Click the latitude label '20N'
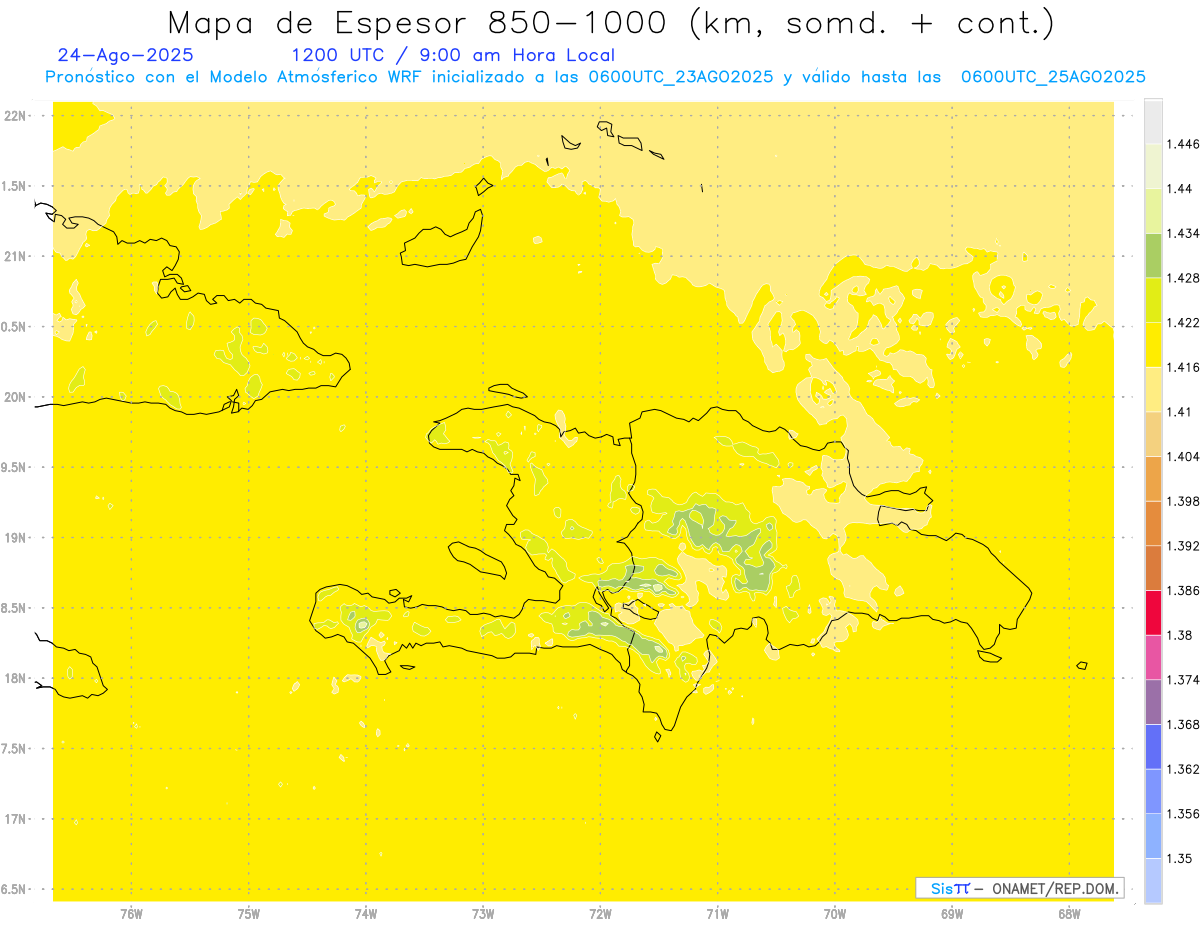Screen dimensions: 1200x927 [16, 397]
